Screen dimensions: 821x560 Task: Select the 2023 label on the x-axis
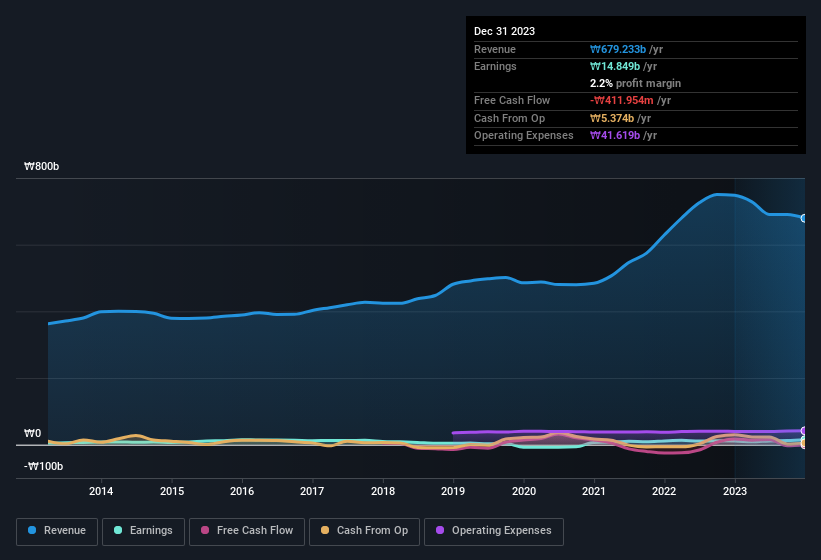(x=735, y=491)
